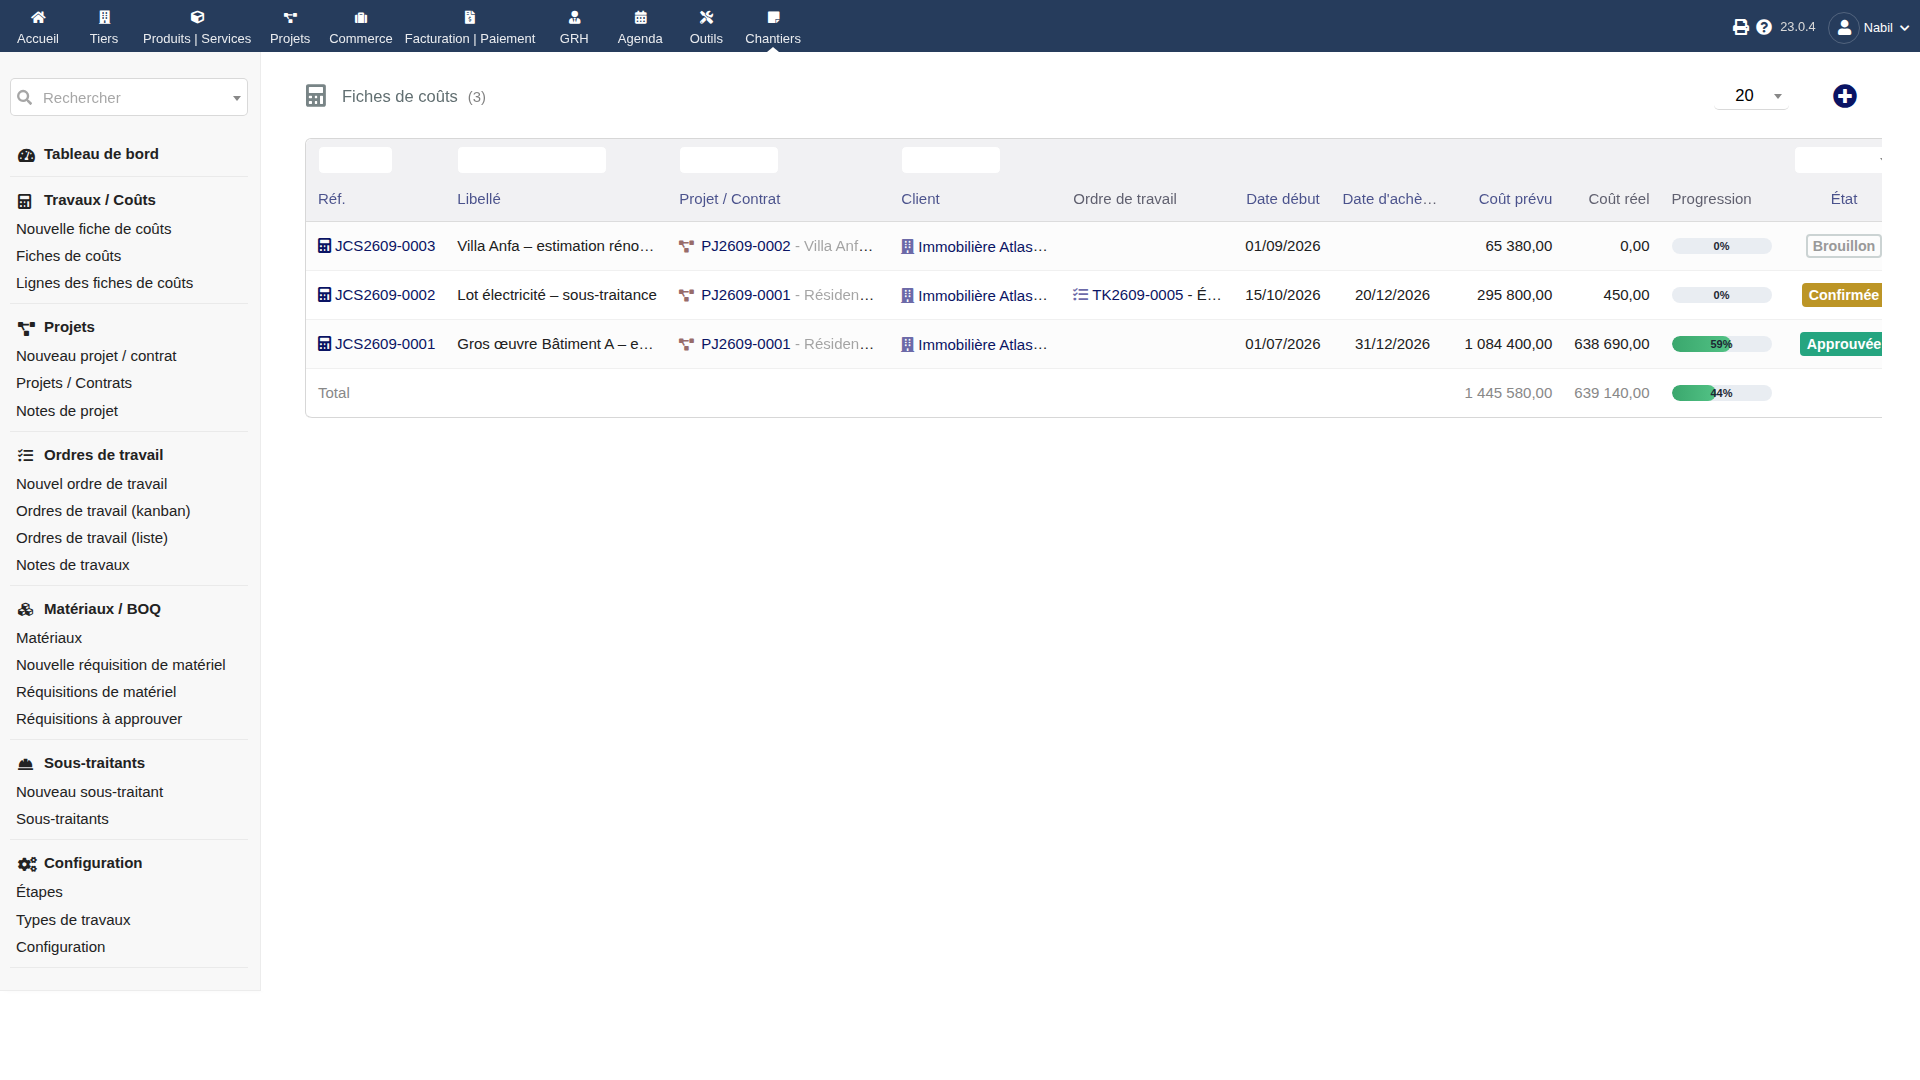Expand the Rechercher search box arrow

click(x=237, y=98)
